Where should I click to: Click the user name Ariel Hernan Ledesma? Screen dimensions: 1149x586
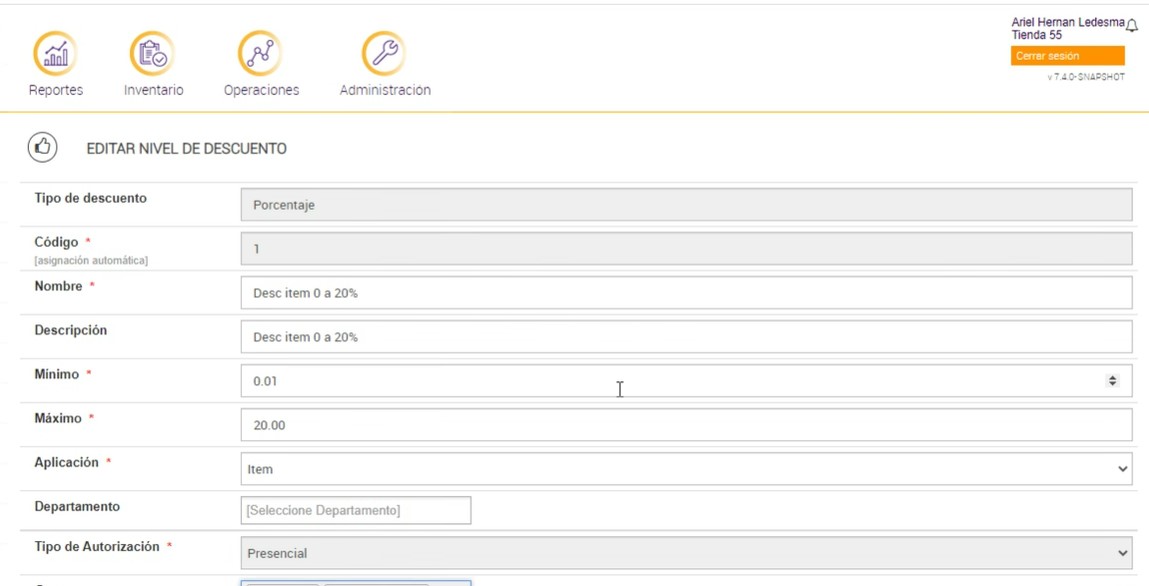1067,22
